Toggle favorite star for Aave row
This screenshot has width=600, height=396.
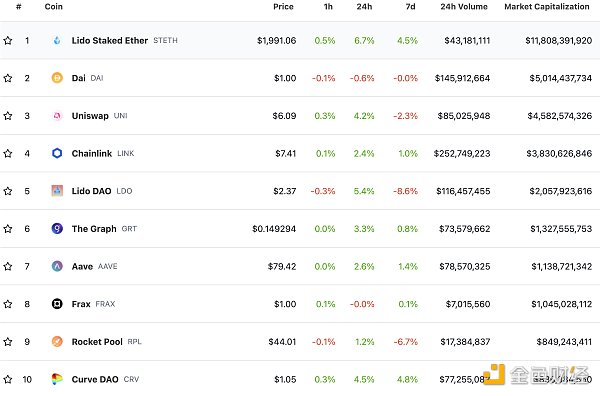click(8, 266)
